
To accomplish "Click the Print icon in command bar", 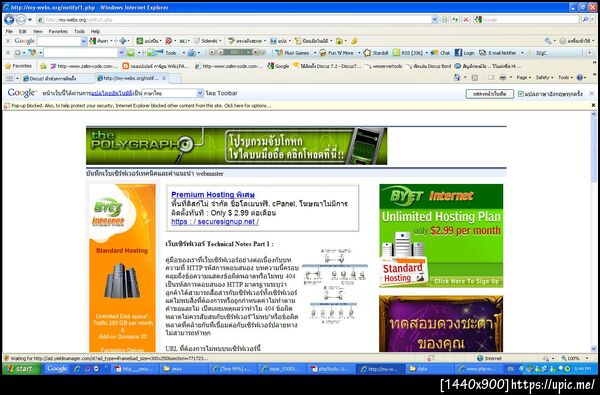I will click(502, 78).
